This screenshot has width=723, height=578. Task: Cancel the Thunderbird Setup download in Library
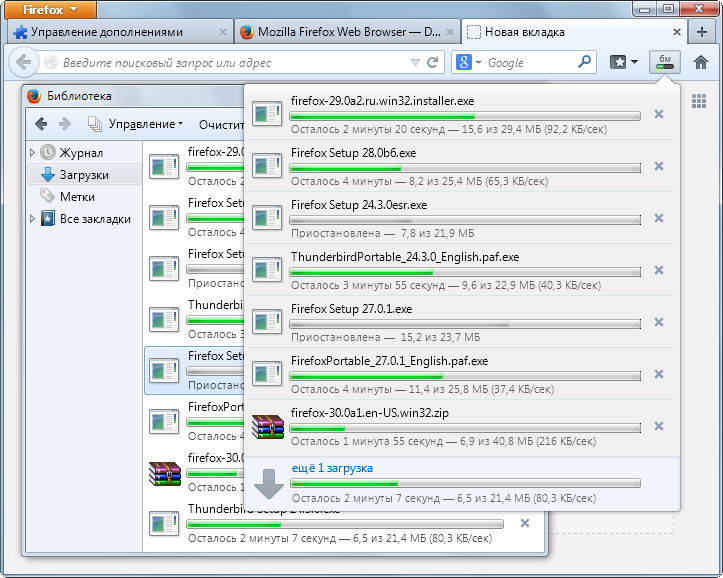[524, 524]
